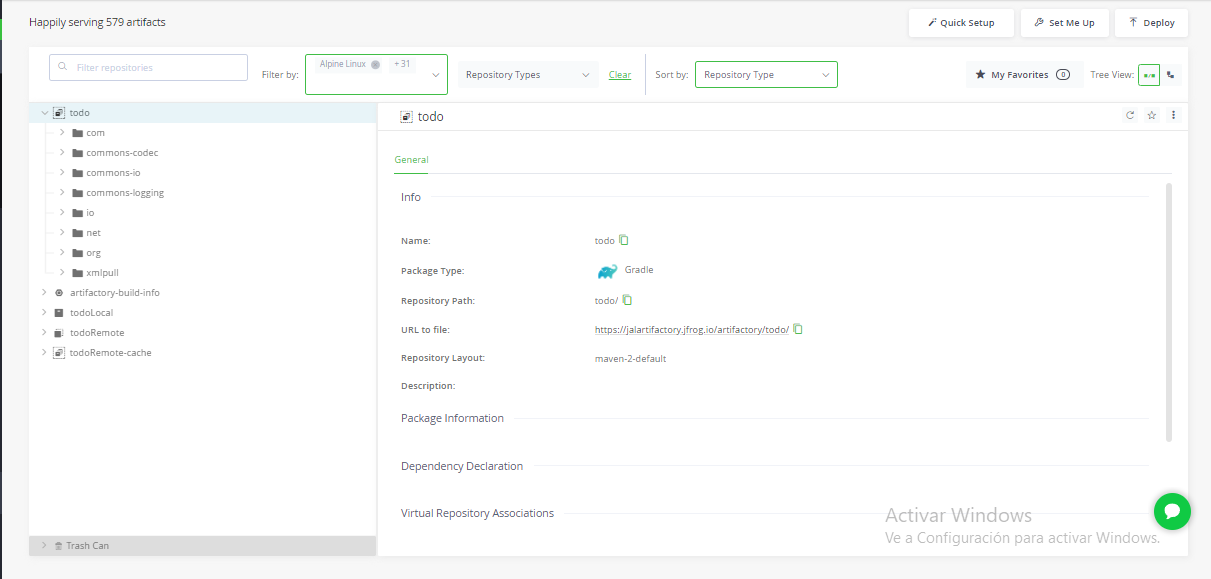Click the todo panel header repository icon
Image resolution: width=1211 pixels, height=579 pixels.
point(406,117)
